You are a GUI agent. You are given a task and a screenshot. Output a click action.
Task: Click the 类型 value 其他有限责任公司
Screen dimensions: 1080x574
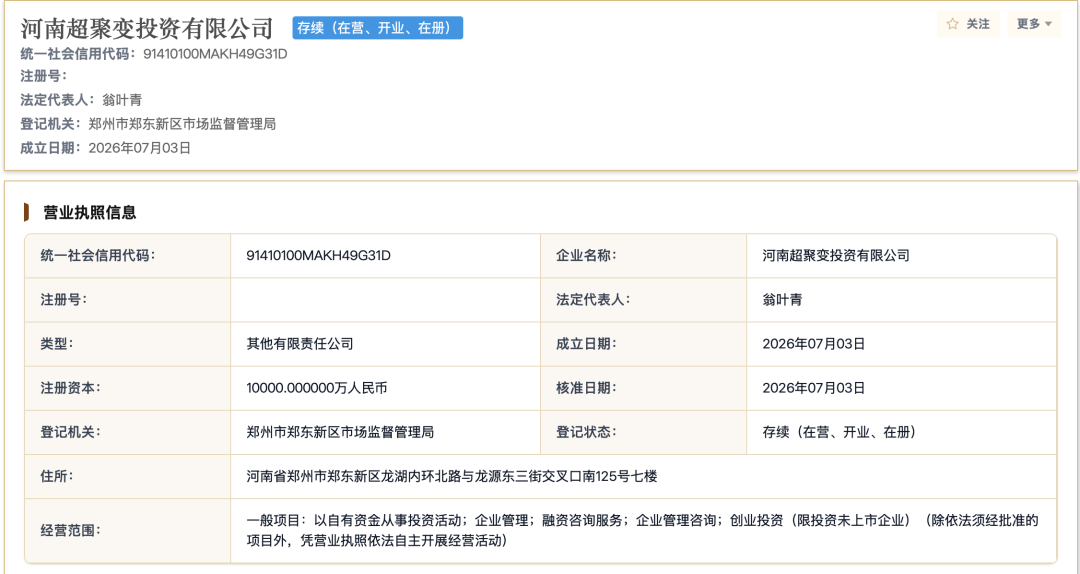pos(300,344)
